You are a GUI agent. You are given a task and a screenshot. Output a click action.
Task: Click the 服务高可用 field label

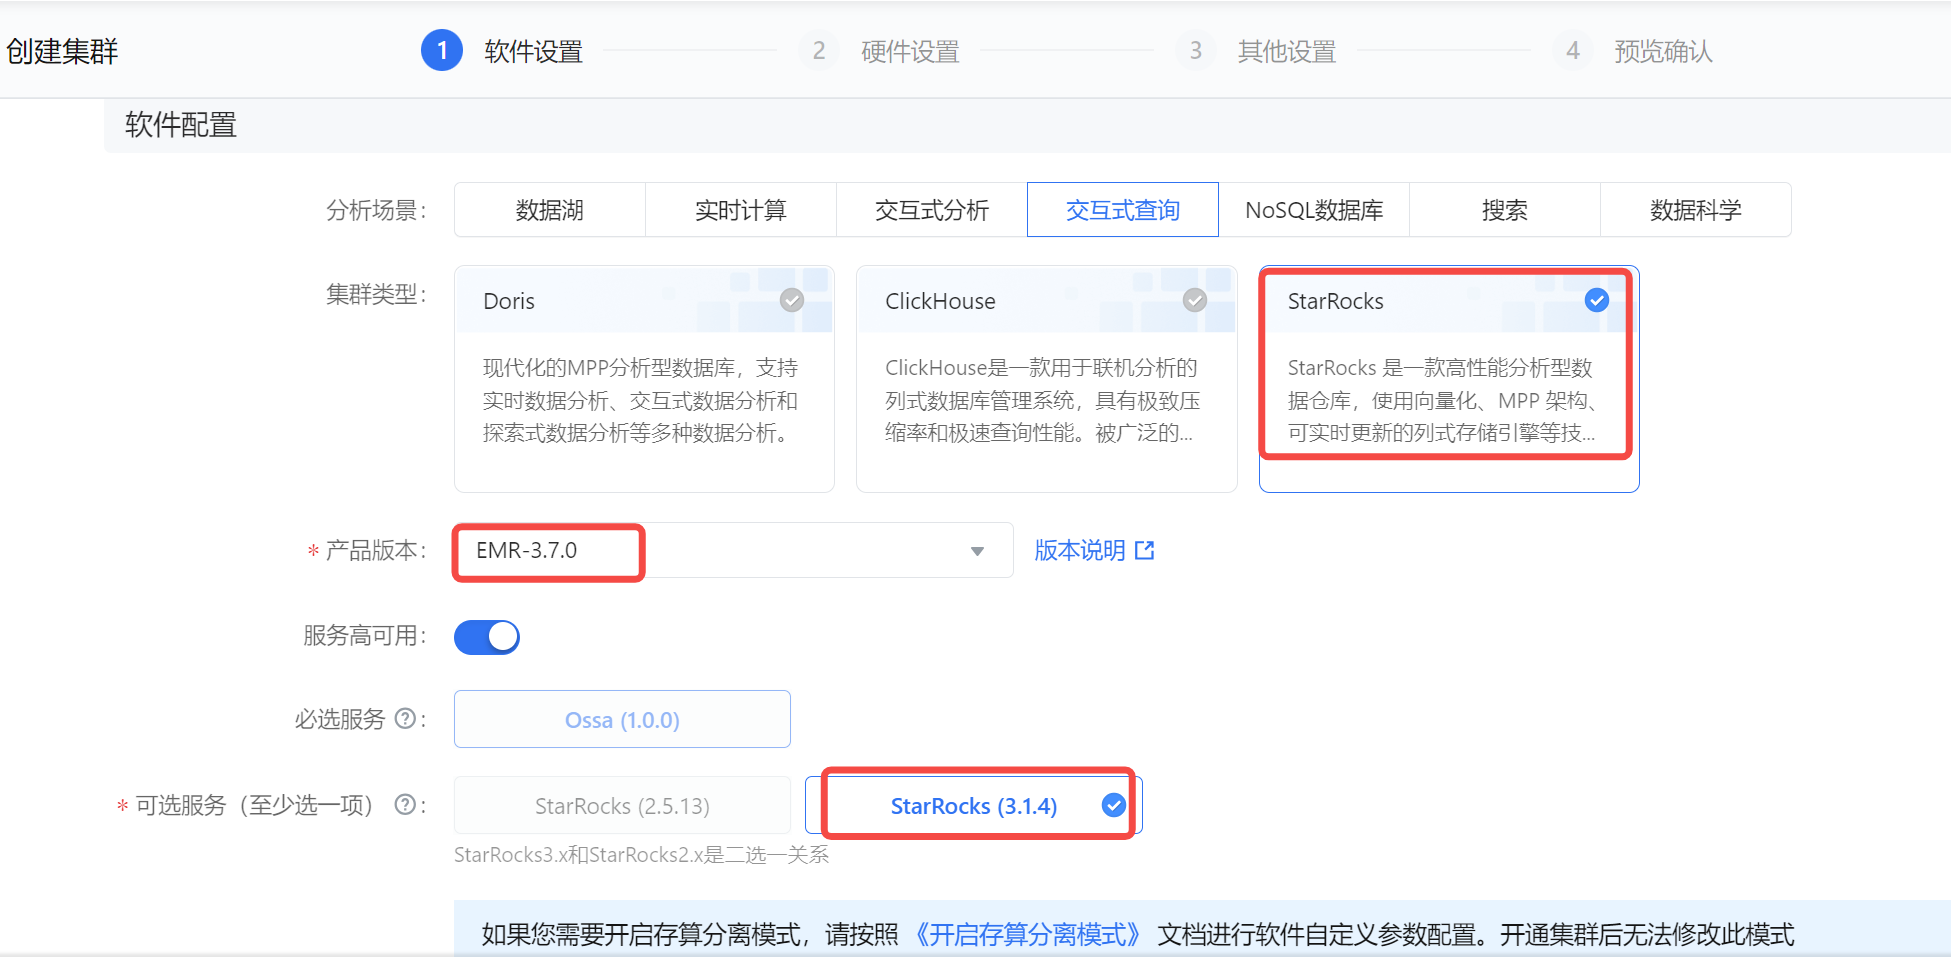click(366, 636)
